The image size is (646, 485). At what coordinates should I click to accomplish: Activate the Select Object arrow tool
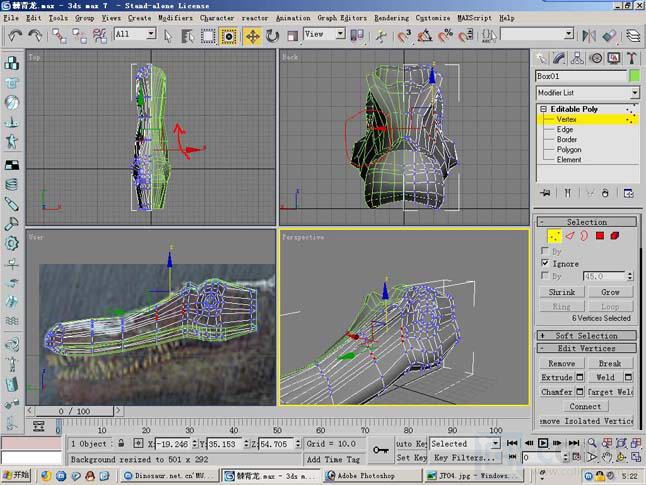click(x=168, y=36)
